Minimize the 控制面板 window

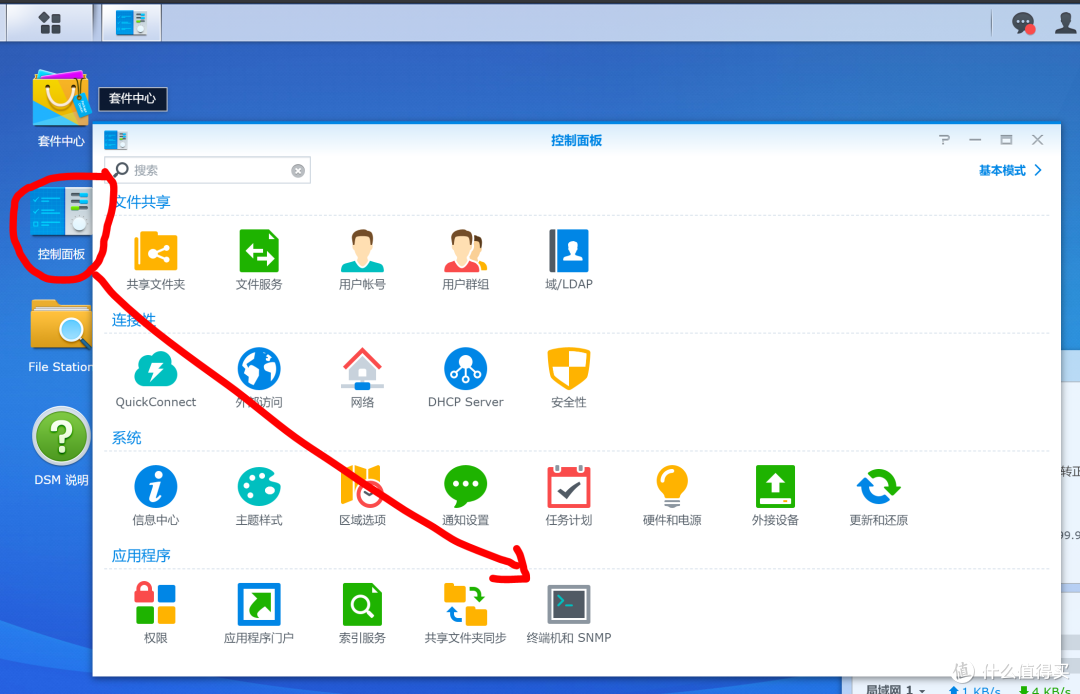point(975,140)
